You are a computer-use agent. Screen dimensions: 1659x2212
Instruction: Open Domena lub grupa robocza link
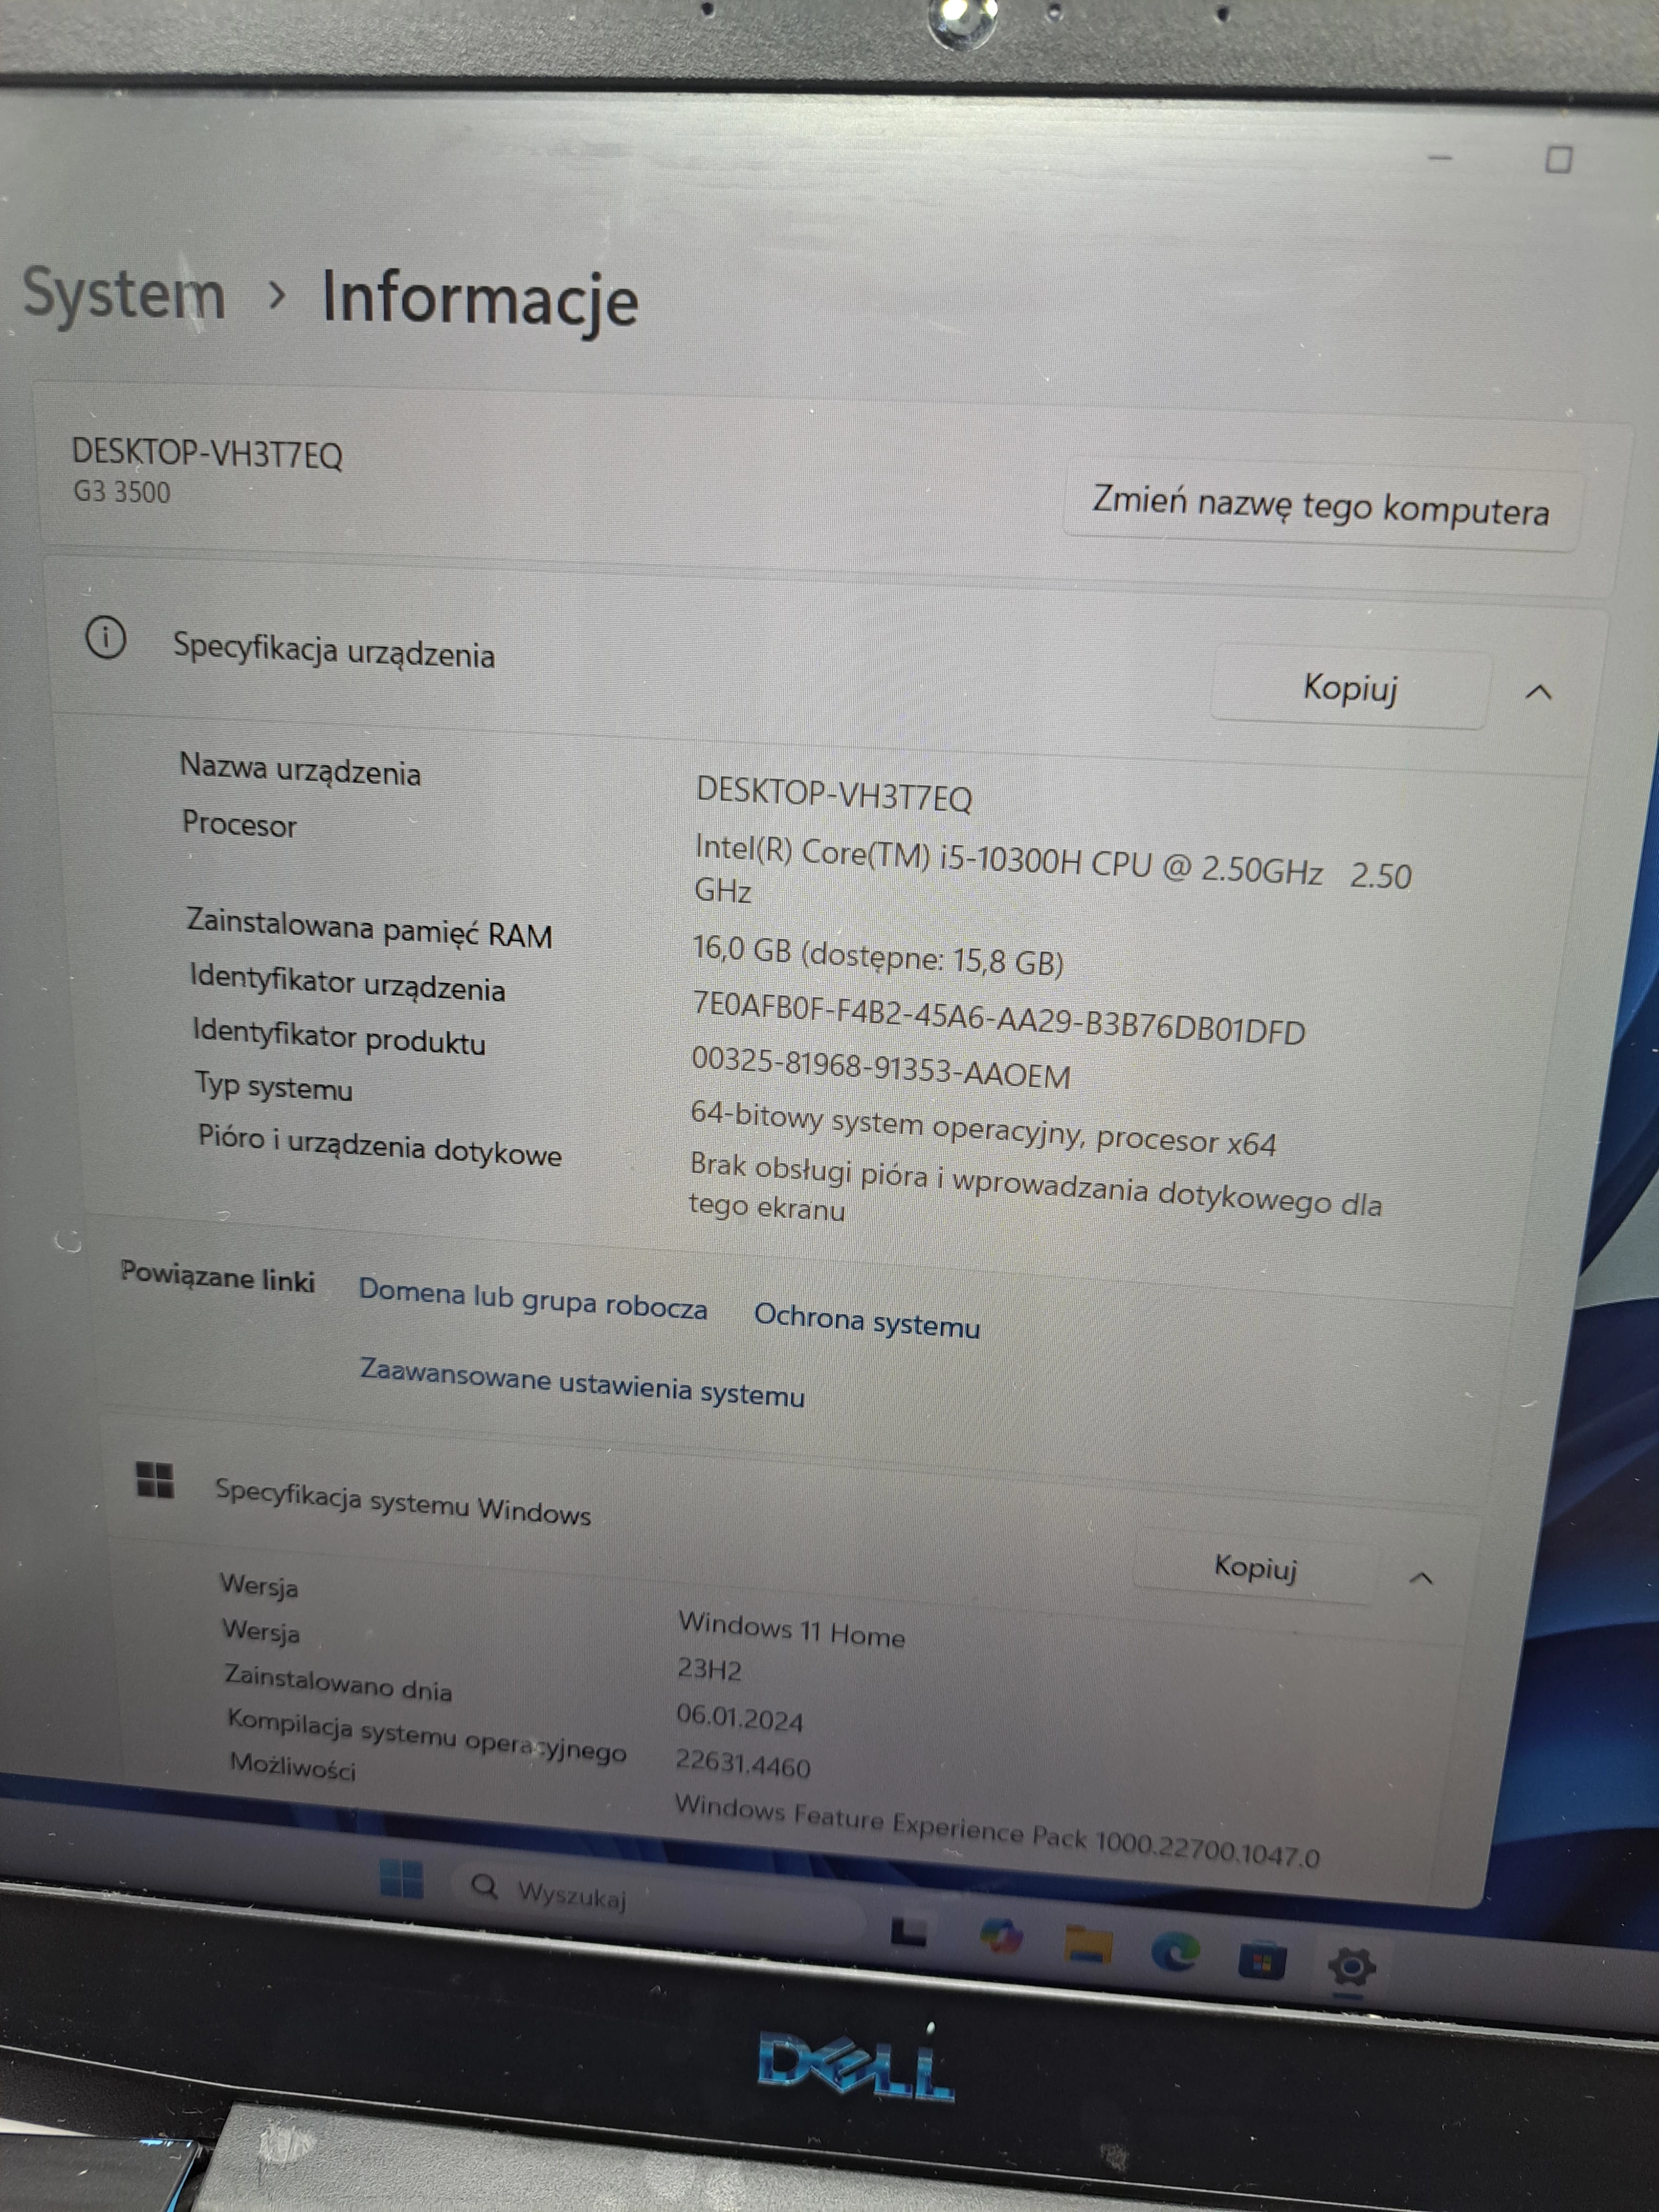tap(533, 1299)
